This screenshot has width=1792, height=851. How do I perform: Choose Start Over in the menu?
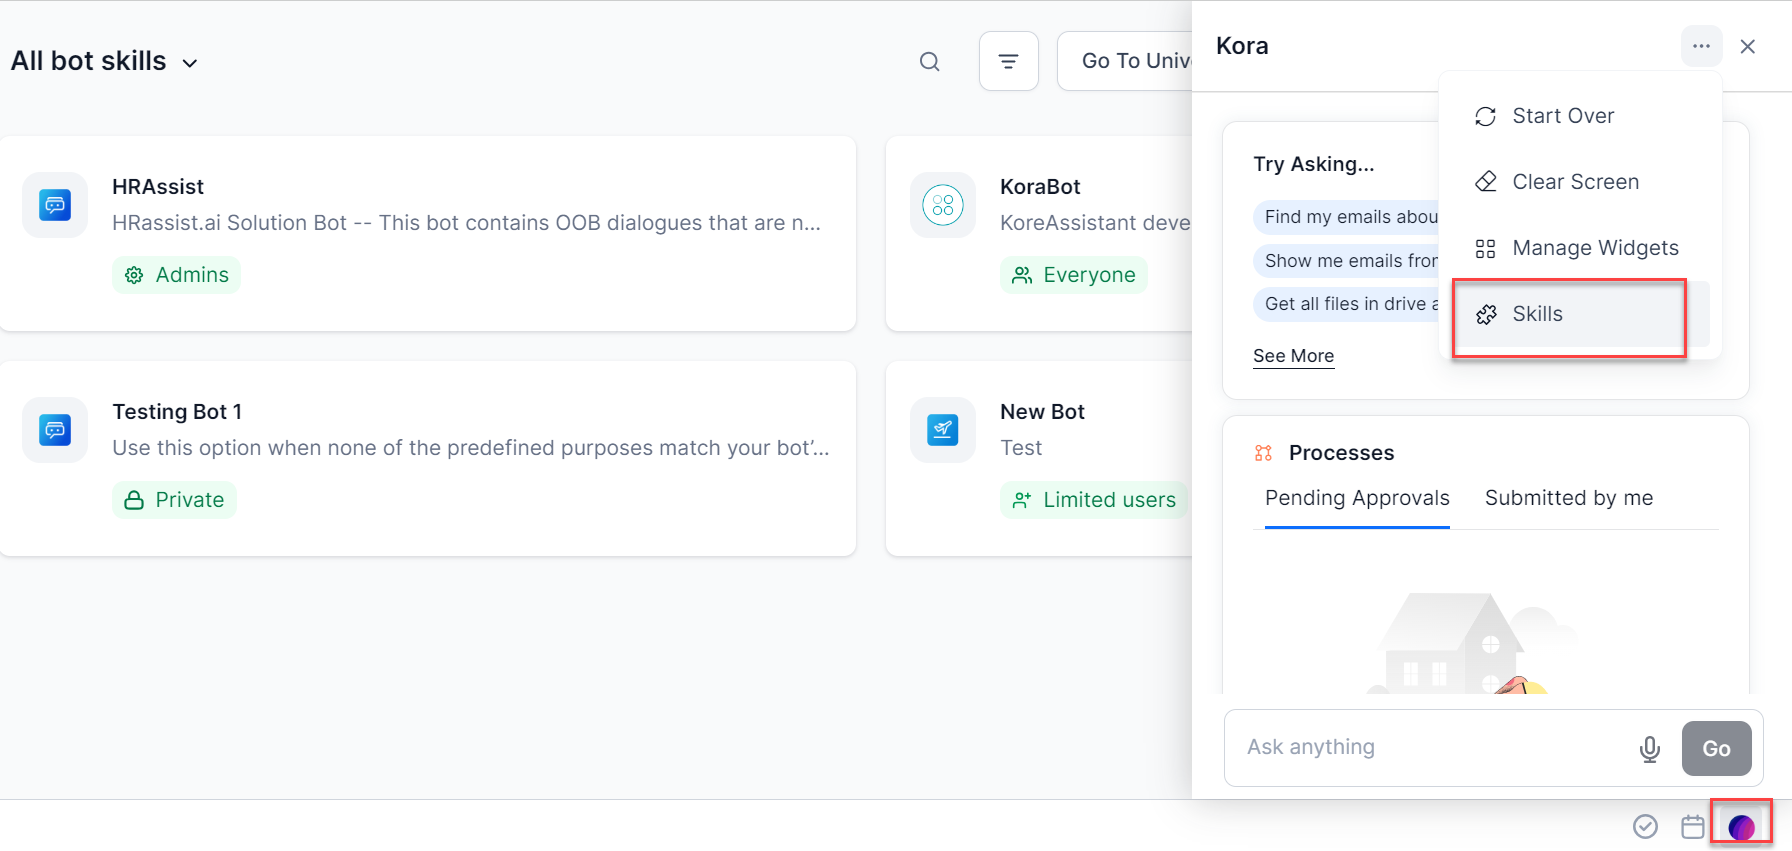(x=1562, y=116)
